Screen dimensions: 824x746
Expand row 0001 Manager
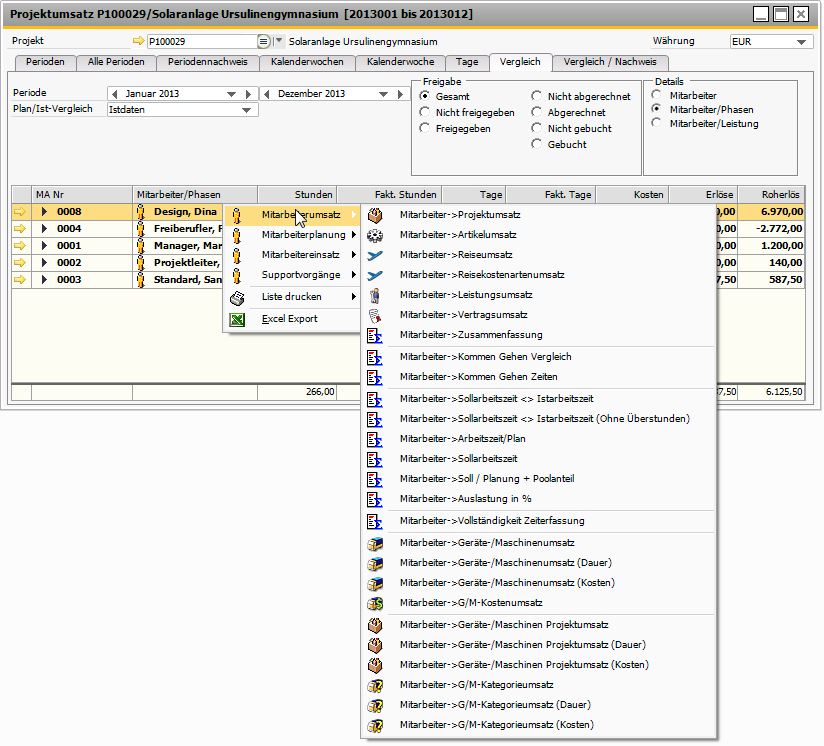pyautogui.click(x=44, y=245)
